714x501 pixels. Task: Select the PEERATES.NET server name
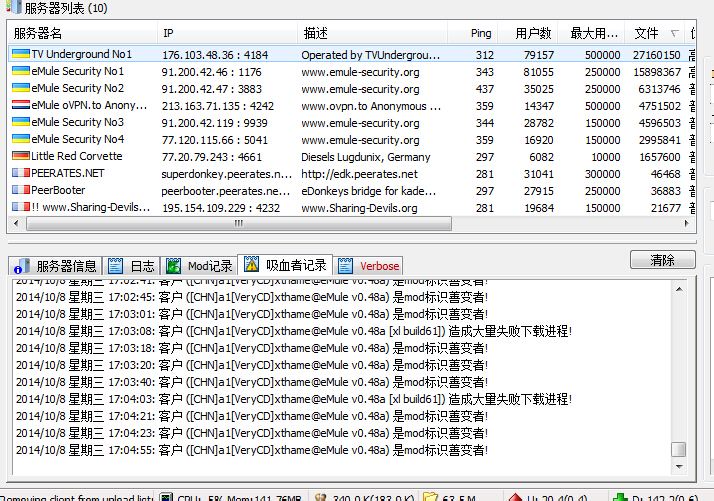(68, 173)
